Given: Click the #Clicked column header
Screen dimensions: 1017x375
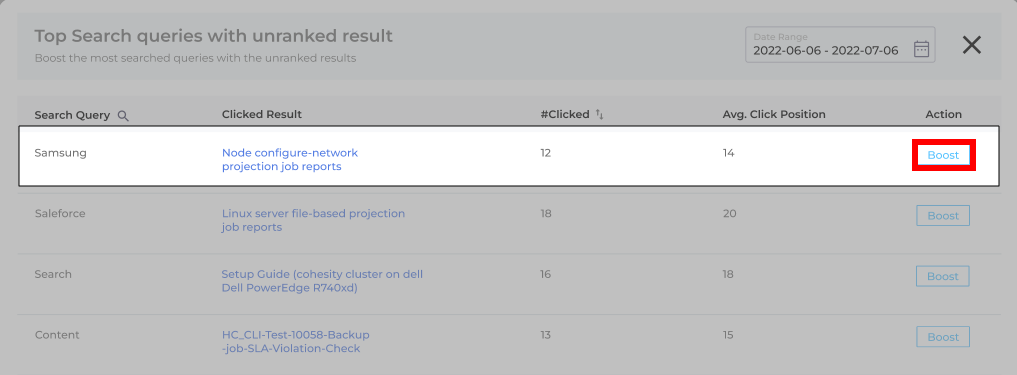Looking at the screenshot, I should pos(564,114).
